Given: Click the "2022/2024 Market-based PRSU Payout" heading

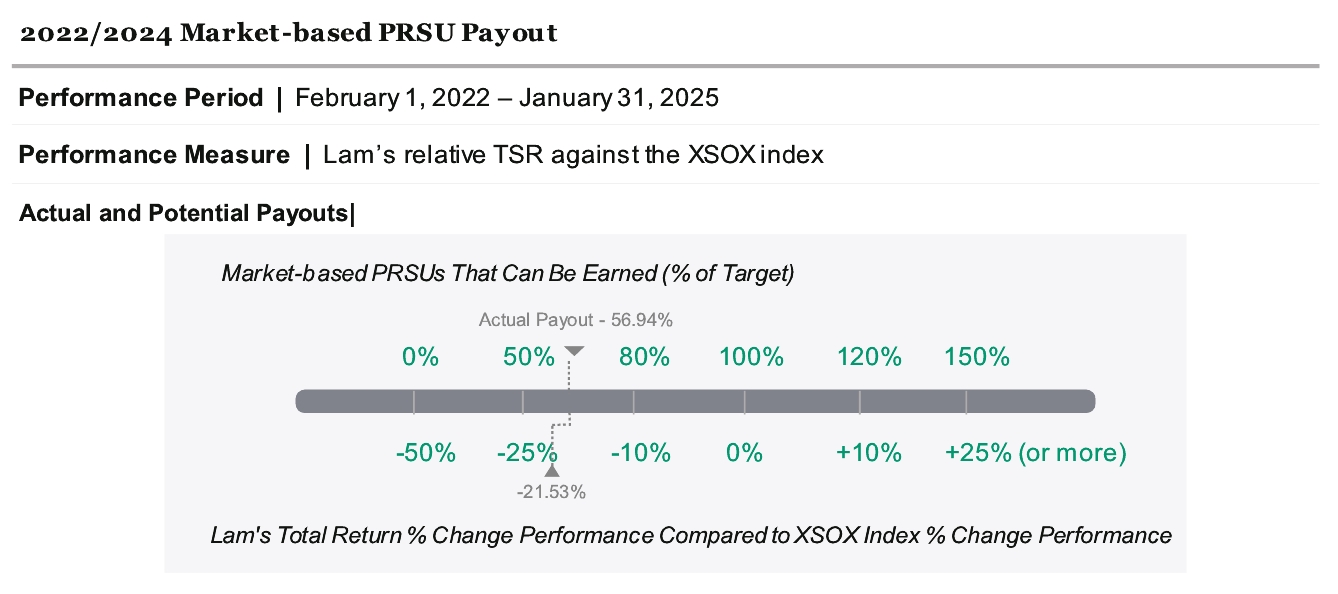Looking at the screenshot, I should click(x=288, y=34).
